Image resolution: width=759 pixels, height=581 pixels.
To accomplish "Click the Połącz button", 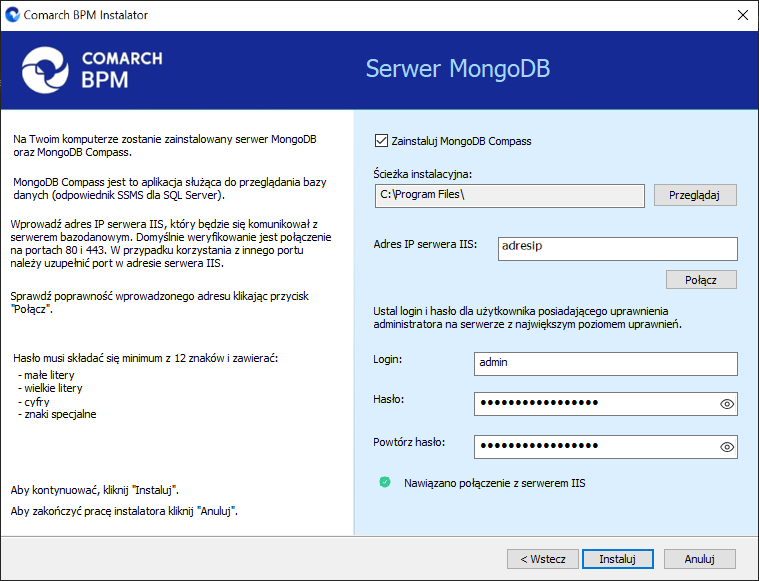I will click(701, 280).
